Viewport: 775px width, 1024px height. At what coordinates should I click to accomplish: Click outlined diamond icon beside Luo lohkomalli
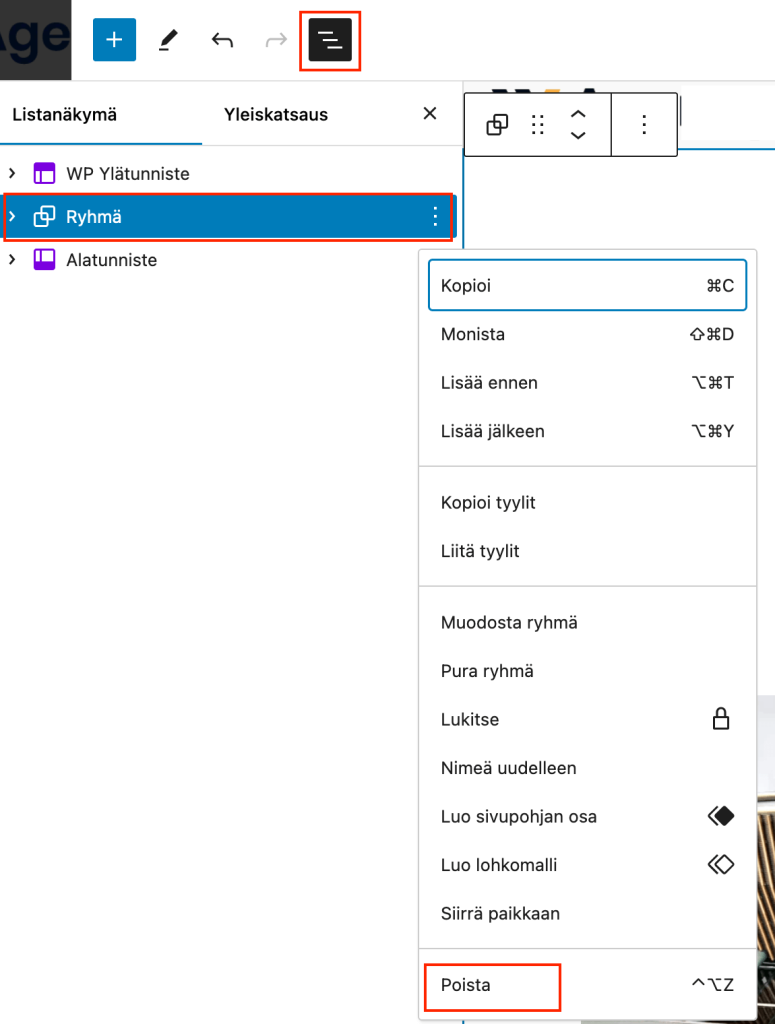[721, 864]
